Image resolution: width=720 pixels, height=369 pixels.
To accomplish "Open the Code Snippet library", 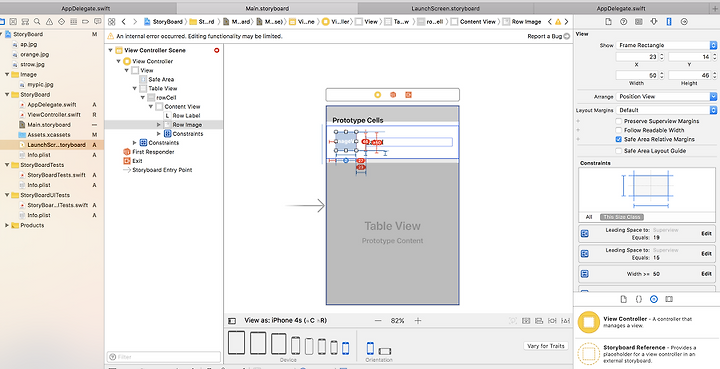I will [639, 299].
